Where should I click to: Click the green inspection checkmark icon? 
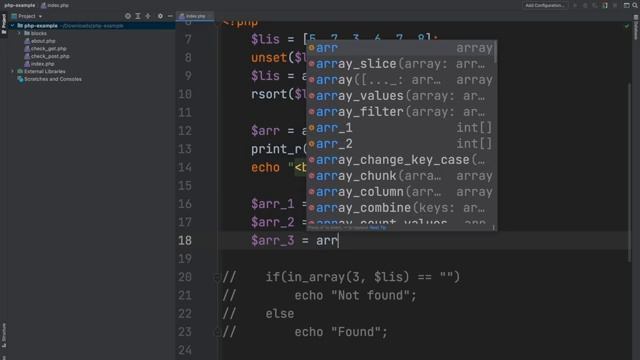click(x=627, y=26)
